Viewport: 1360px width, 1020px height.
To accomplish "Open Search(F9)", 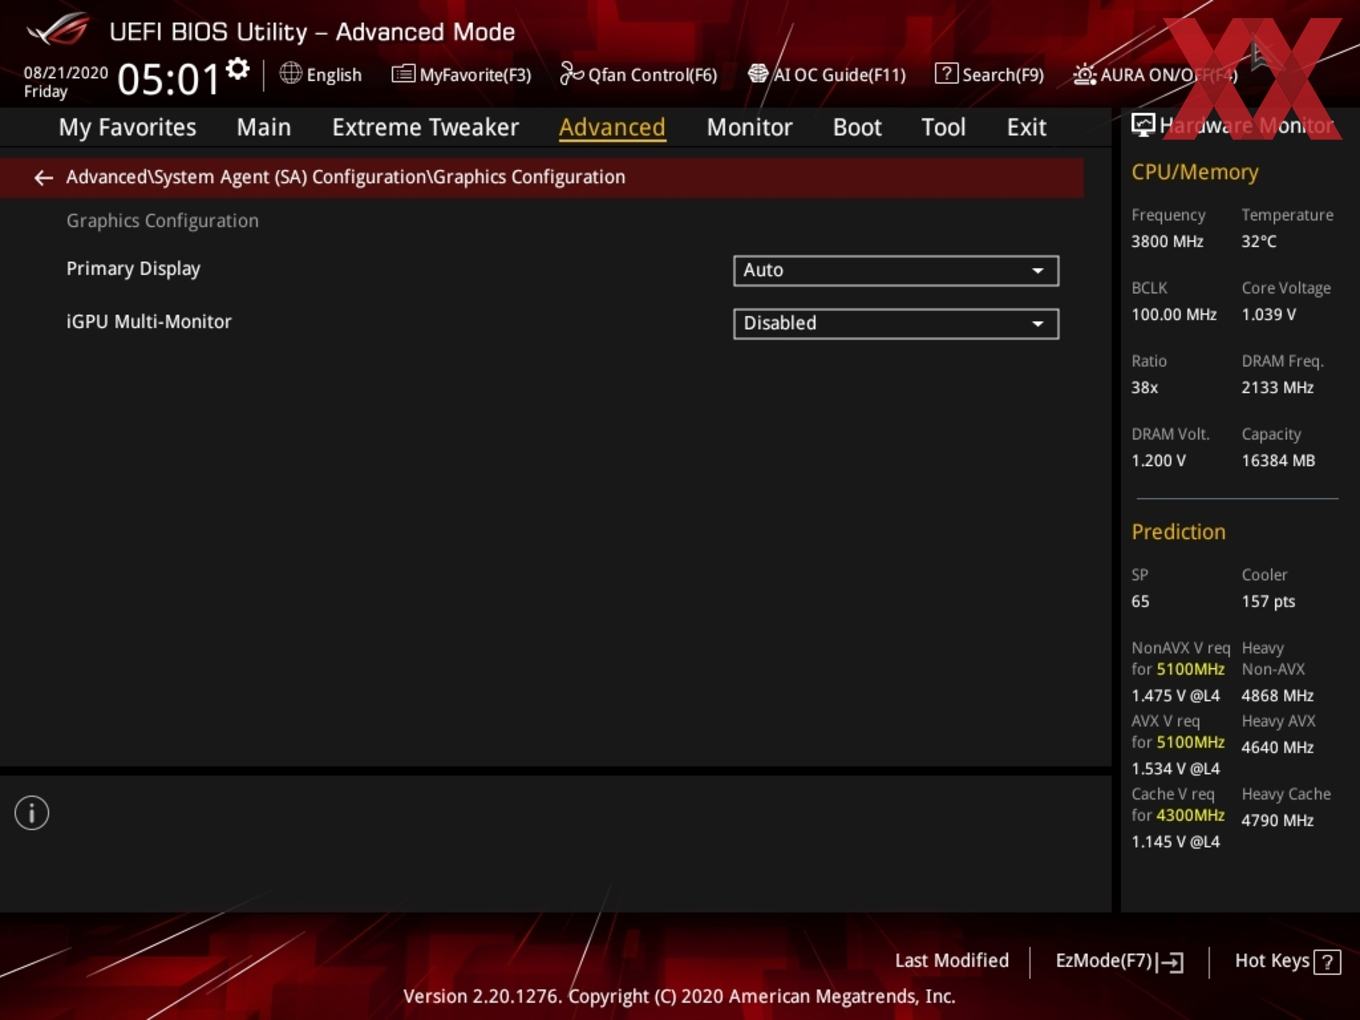I will [989, 74].
